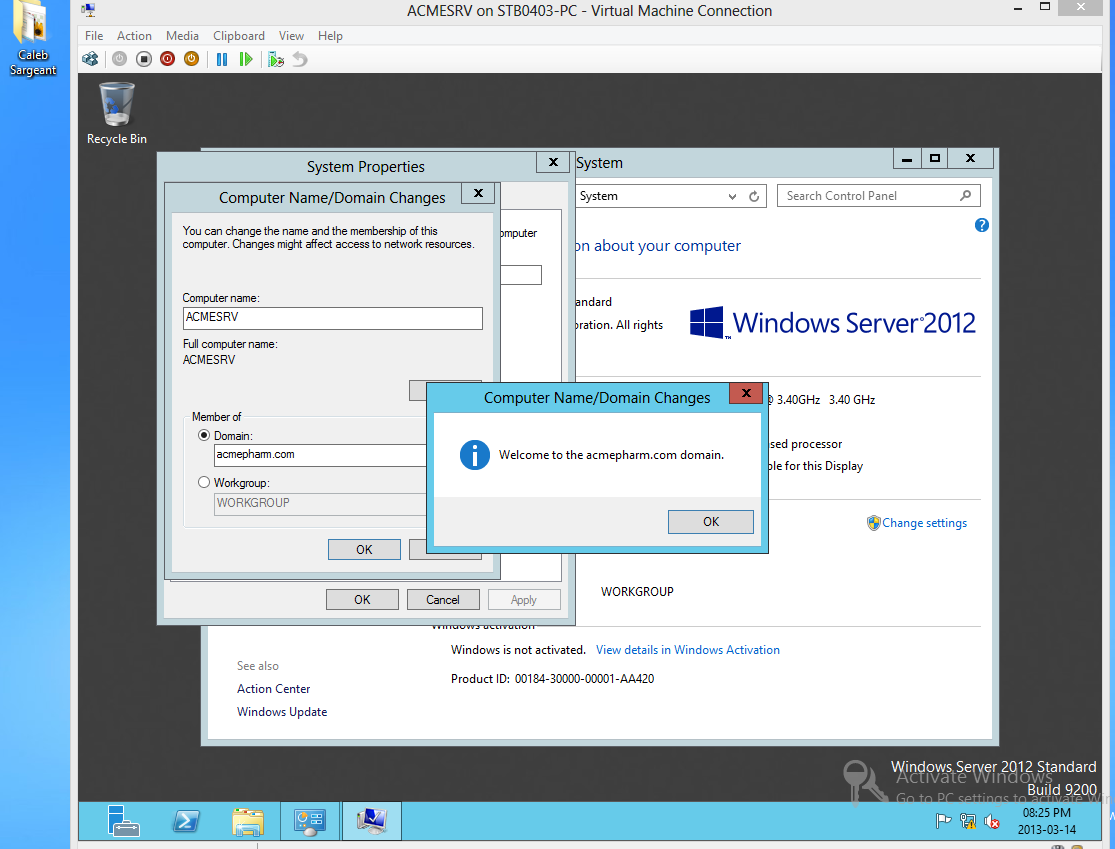Image resolution: width=1115 pixels, height=849 pixels.
Task: Click OK in Computer Name/Domain Changes dialog
Action: [x=364, y=550]
